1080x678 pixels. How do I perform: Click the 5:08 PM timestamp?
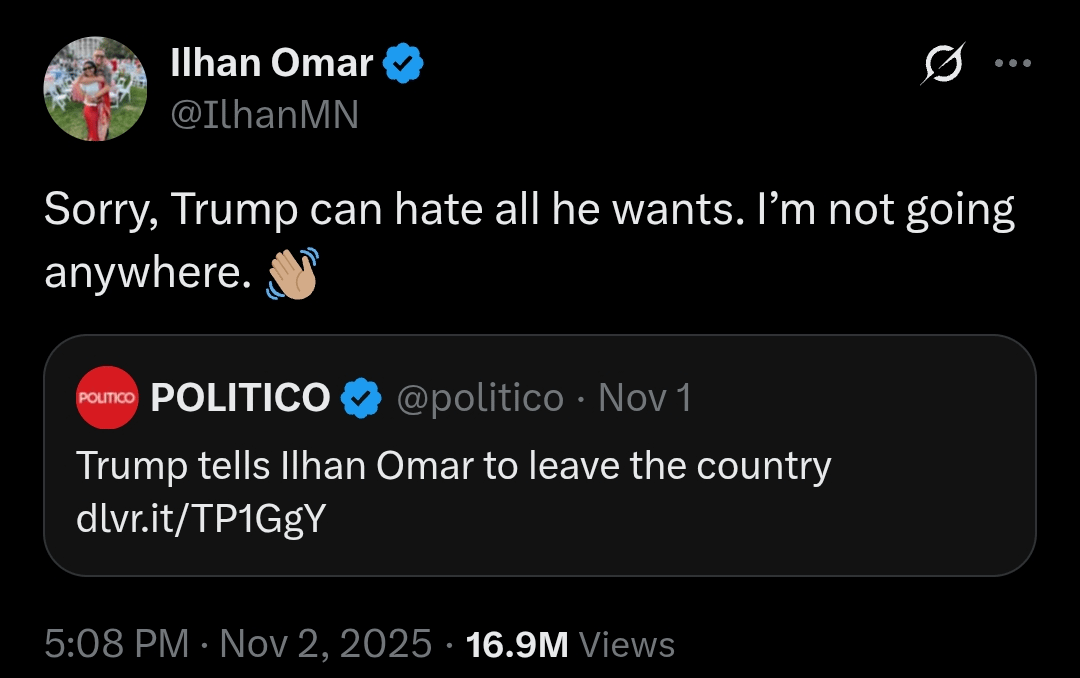pos(117,644)
